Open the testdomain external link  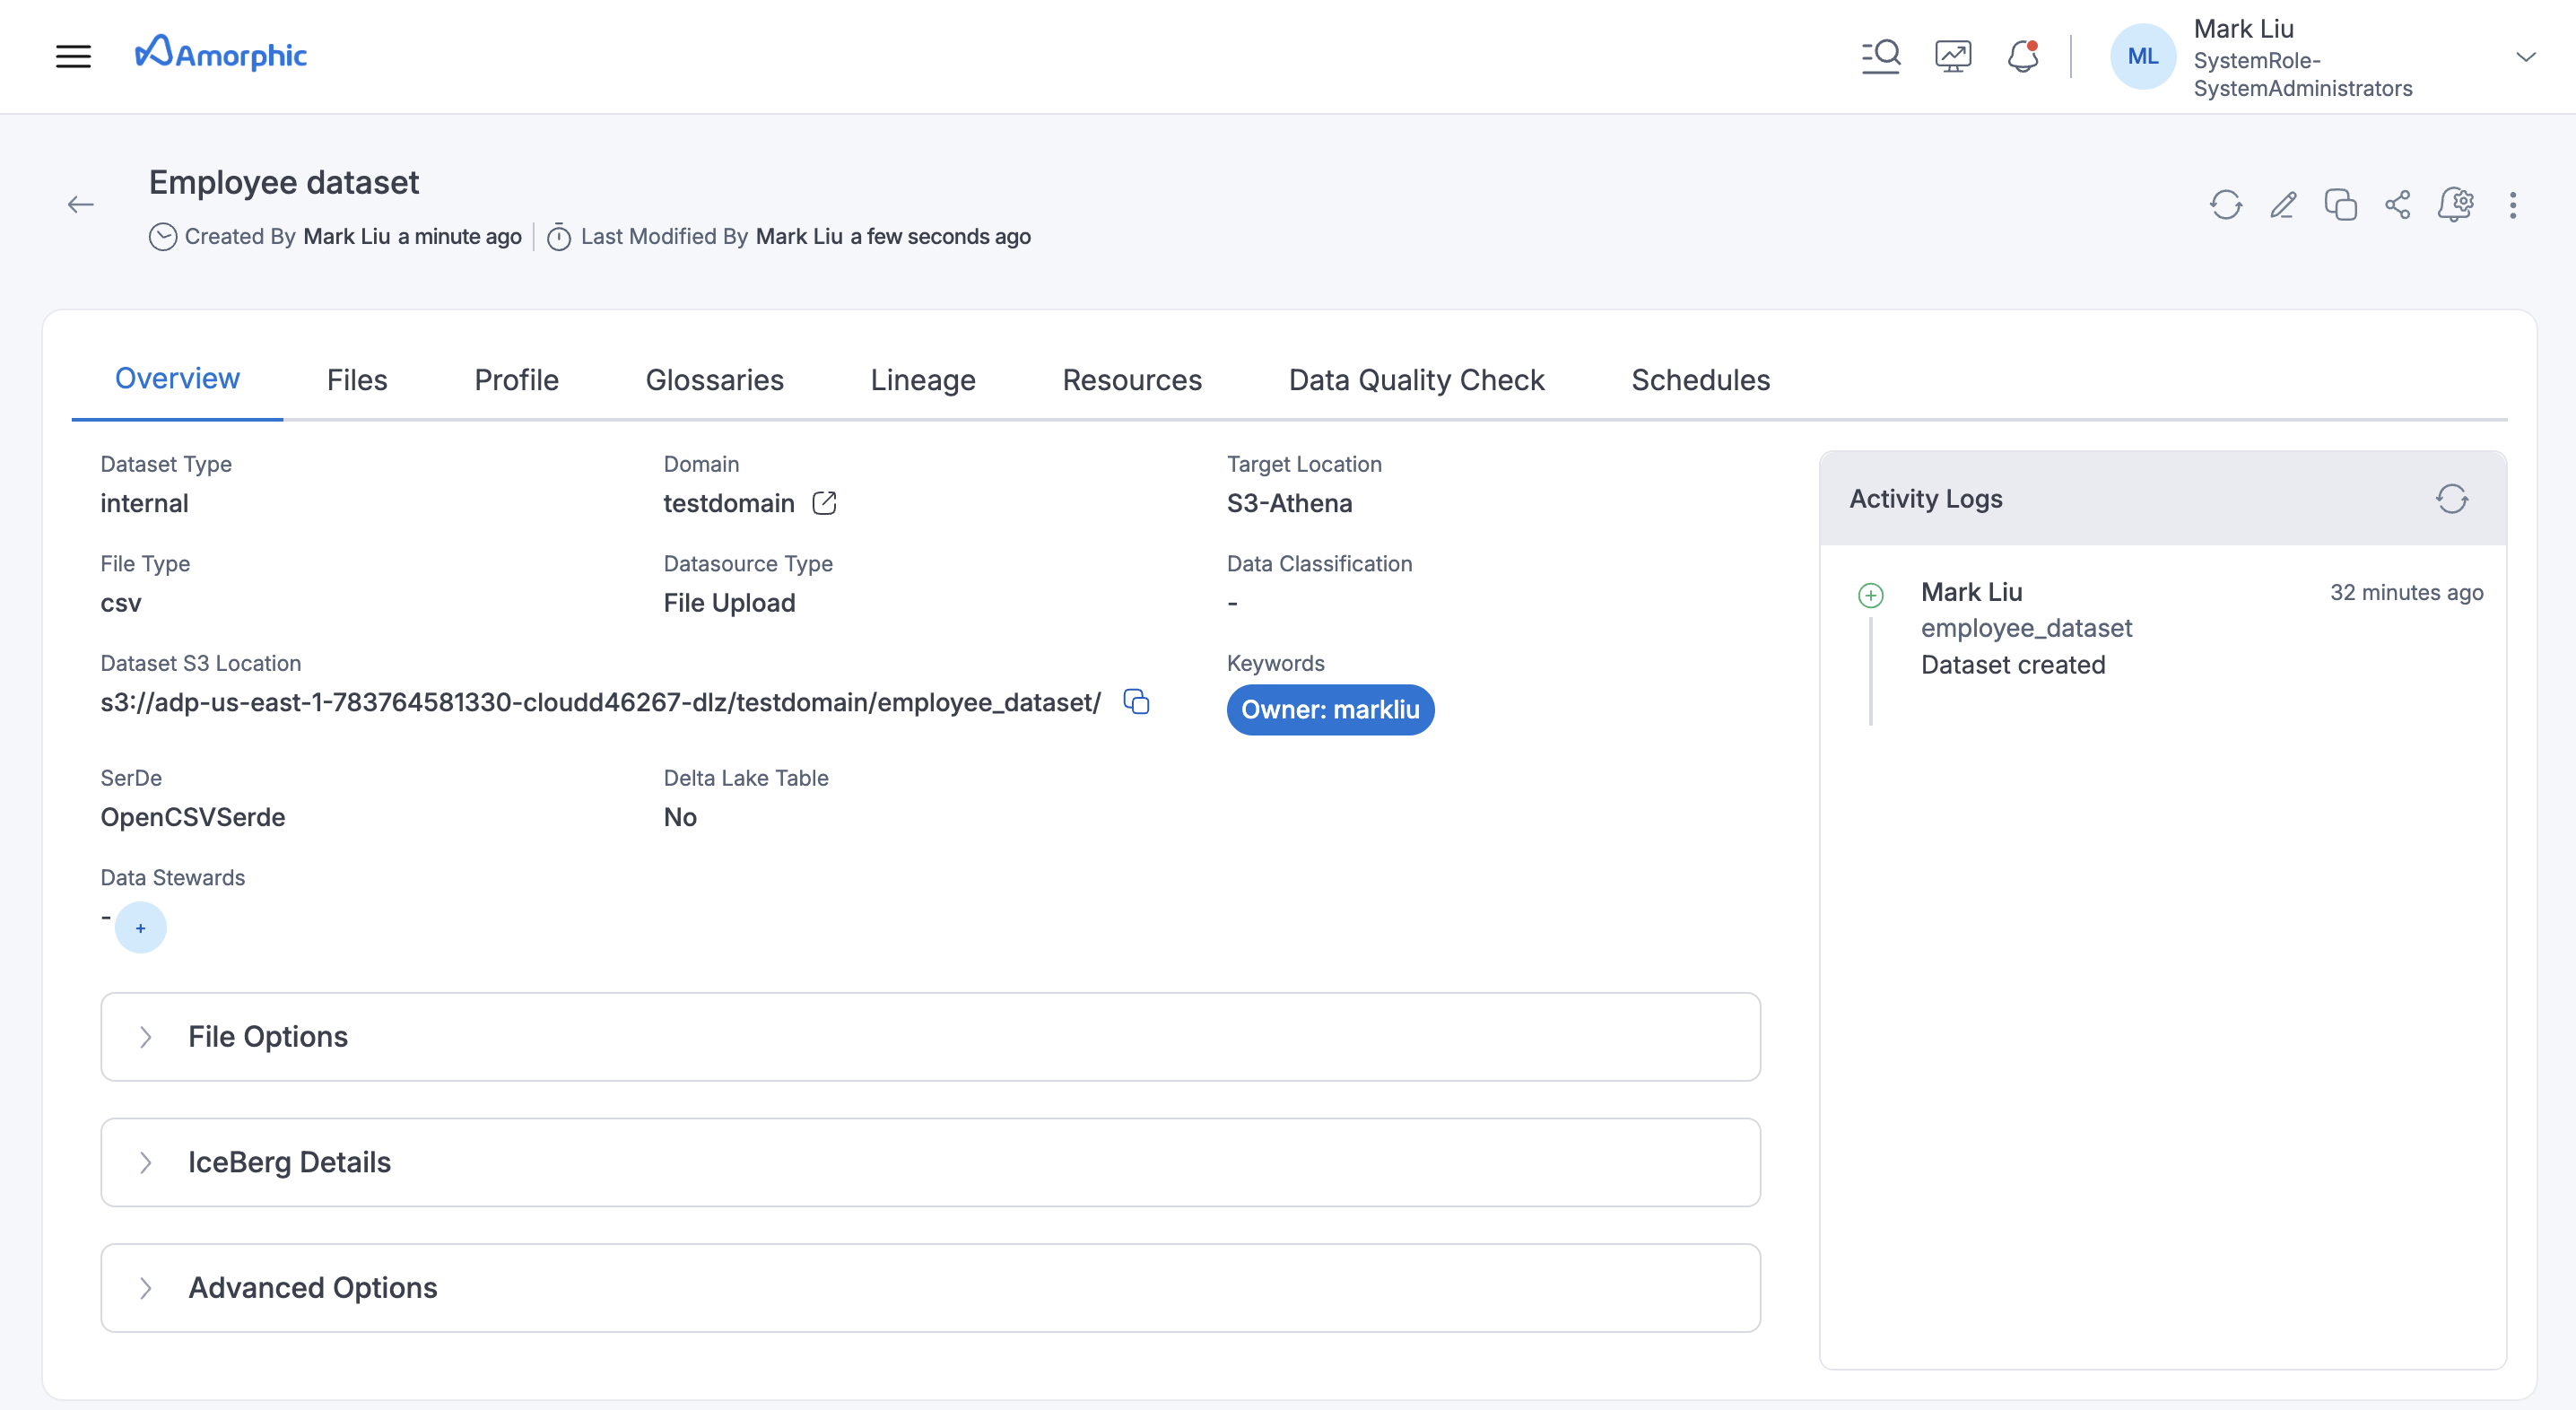click(824, 503)
